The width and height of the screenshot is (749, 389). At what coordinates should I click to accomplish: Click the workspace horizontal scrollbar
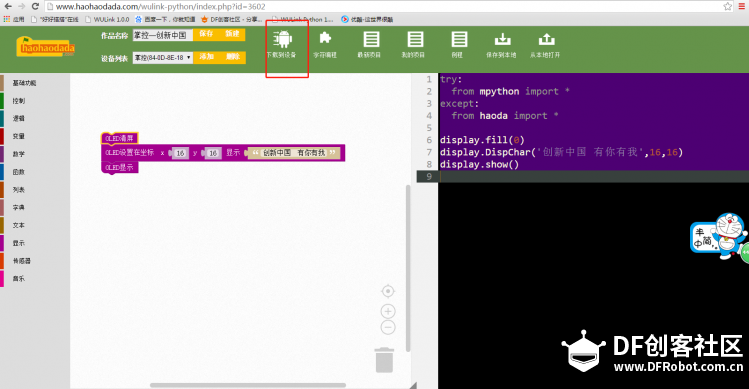click(x=248, y=385)
